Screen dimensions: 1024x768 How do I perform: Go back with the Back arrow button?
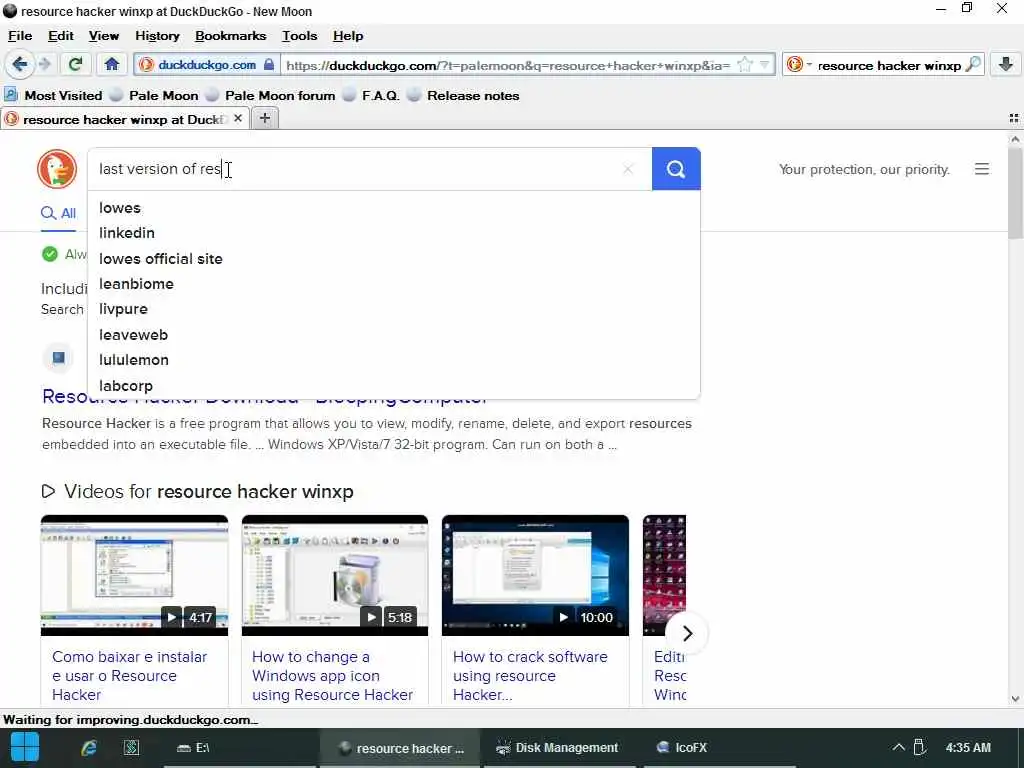(x=19, y=64)
